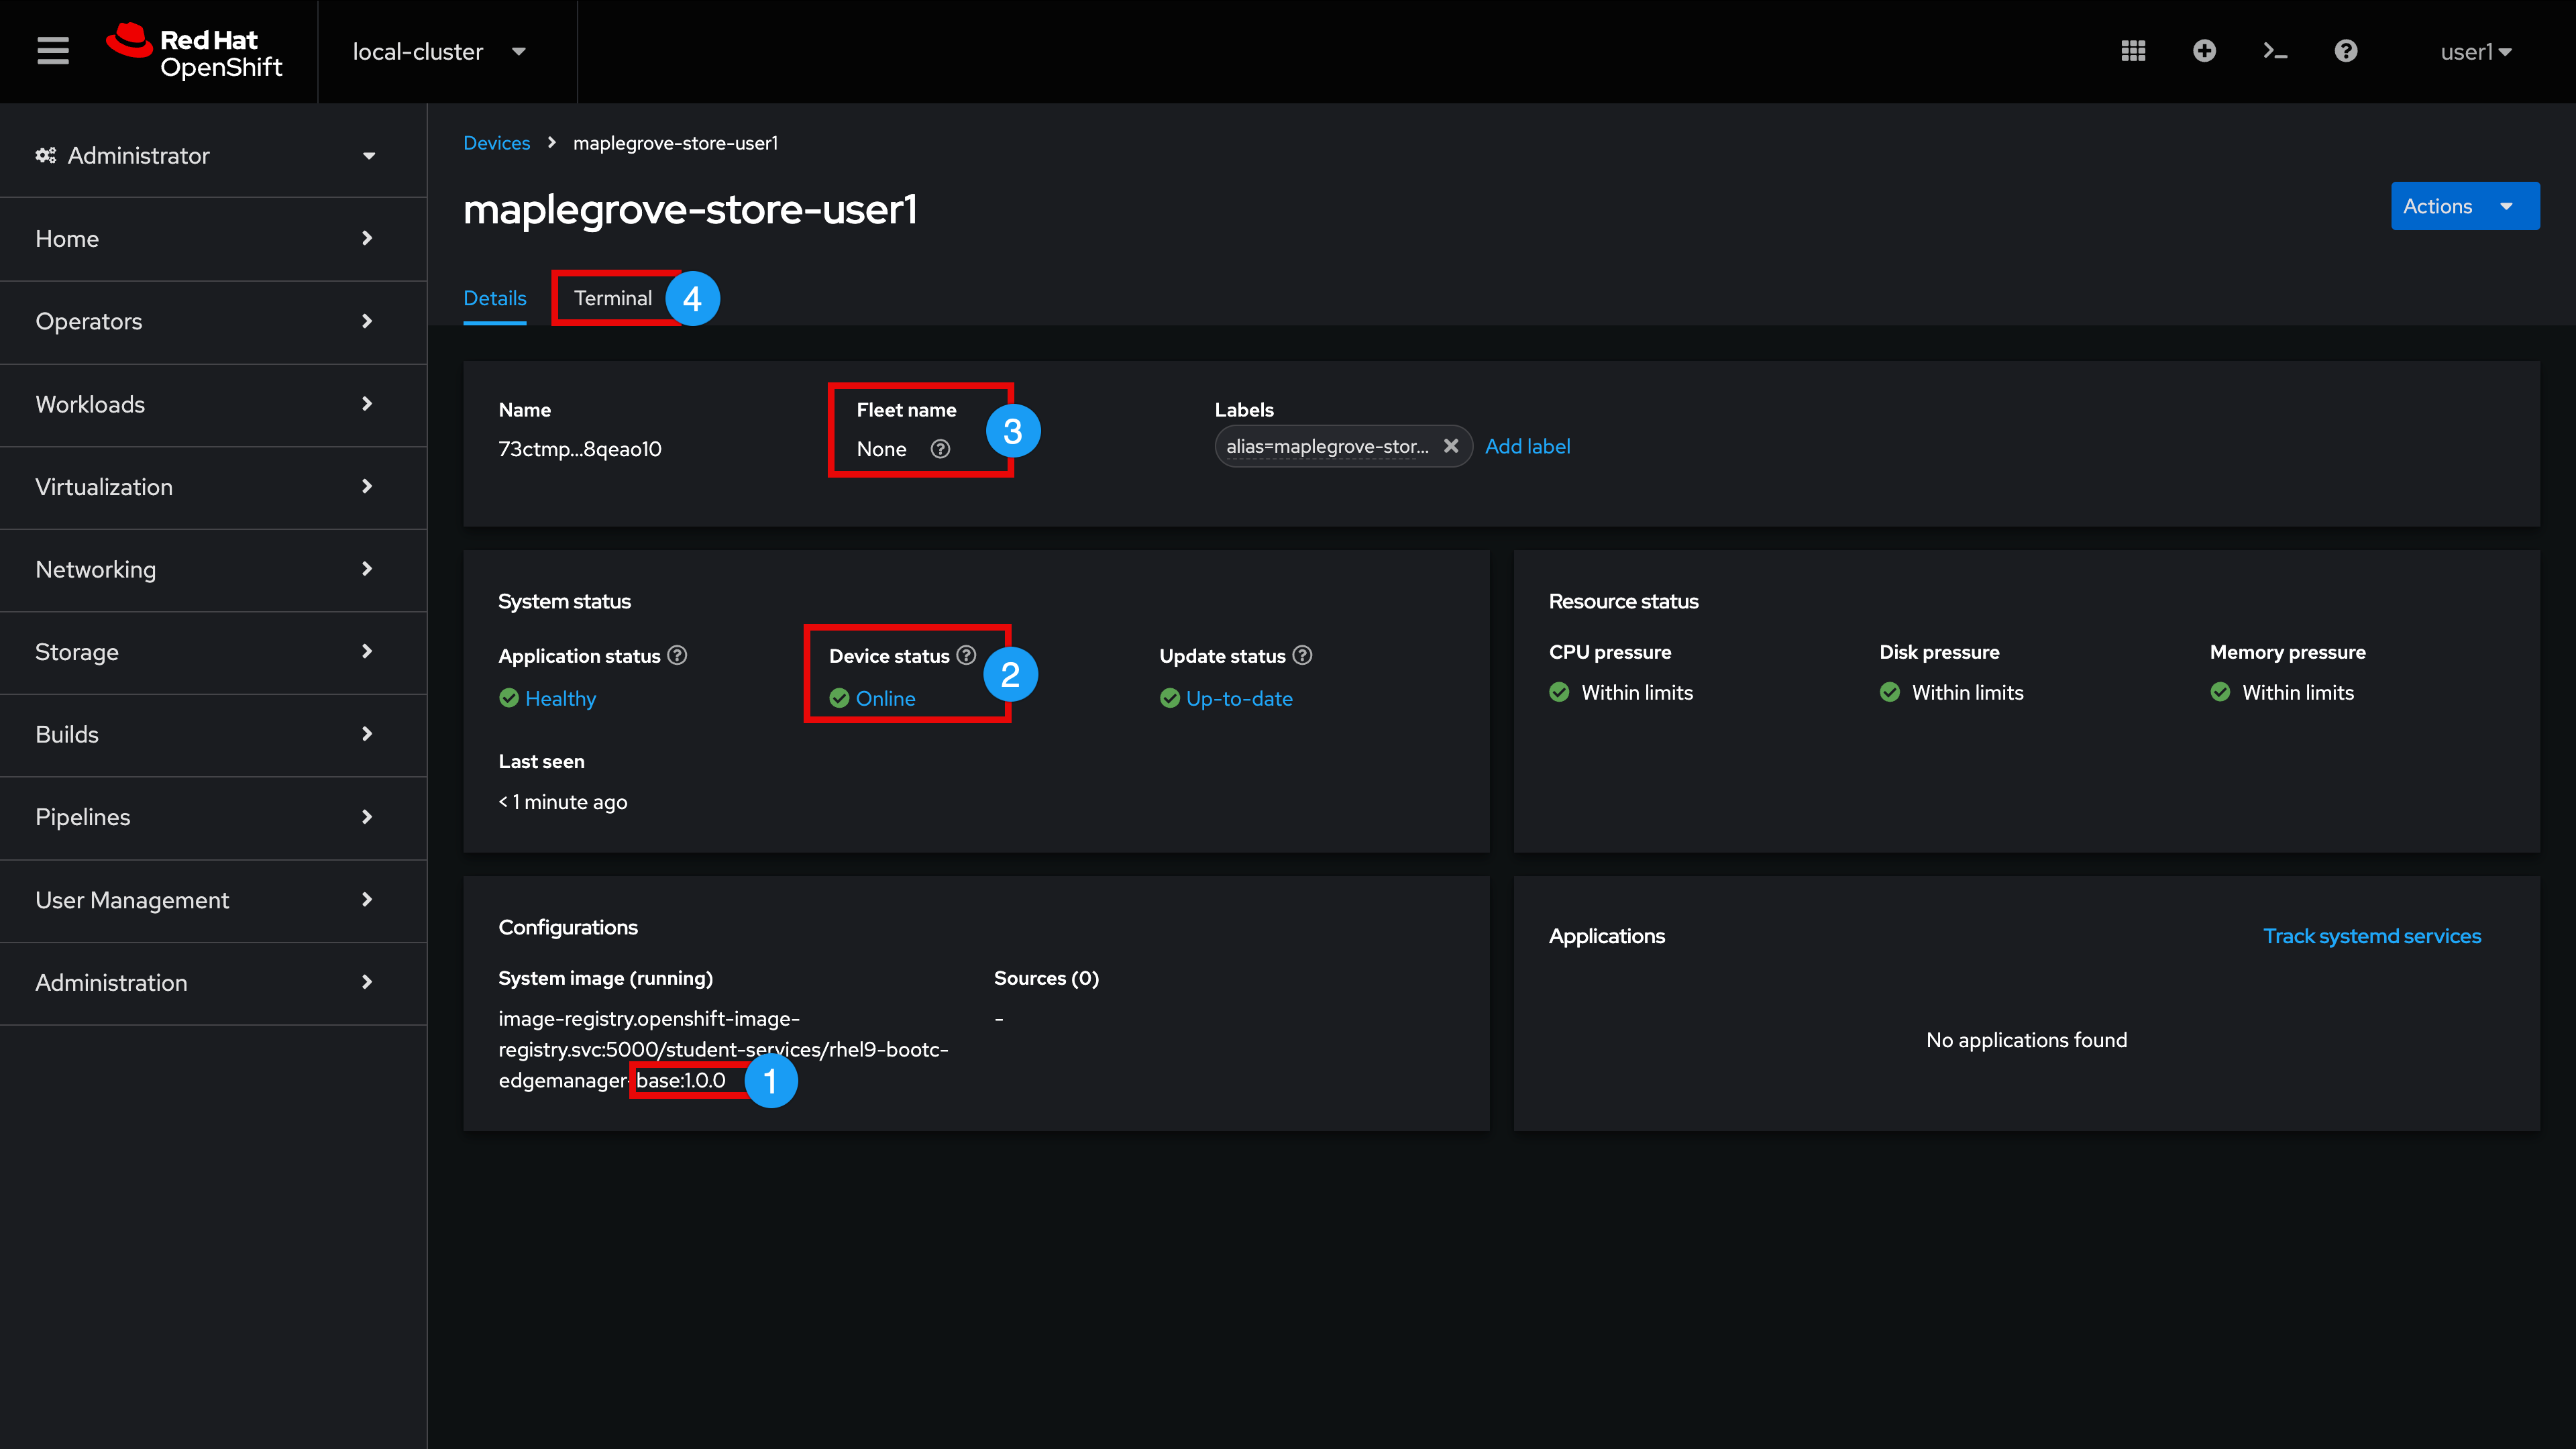The height and width of the screenshot is (1449, 2576).
Task: Click 'No applications found' text
Action: coord(2027,1040)
